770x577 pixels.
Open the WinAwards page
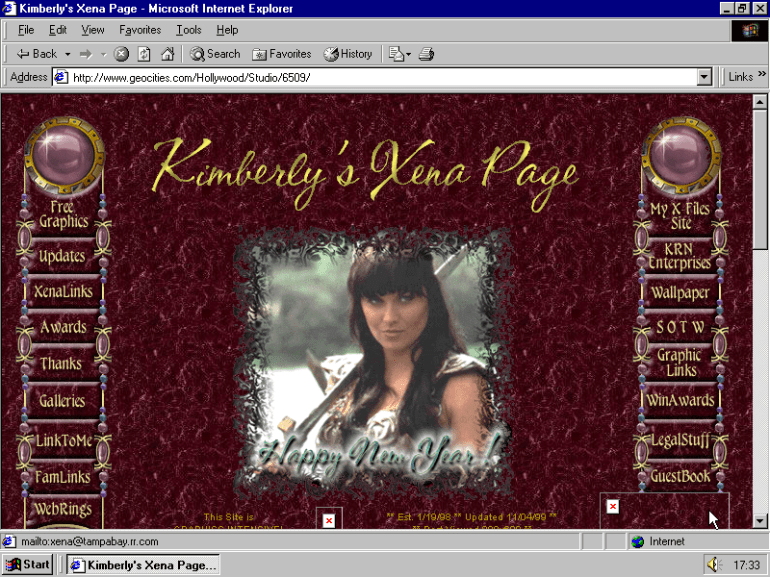point(680,400)
